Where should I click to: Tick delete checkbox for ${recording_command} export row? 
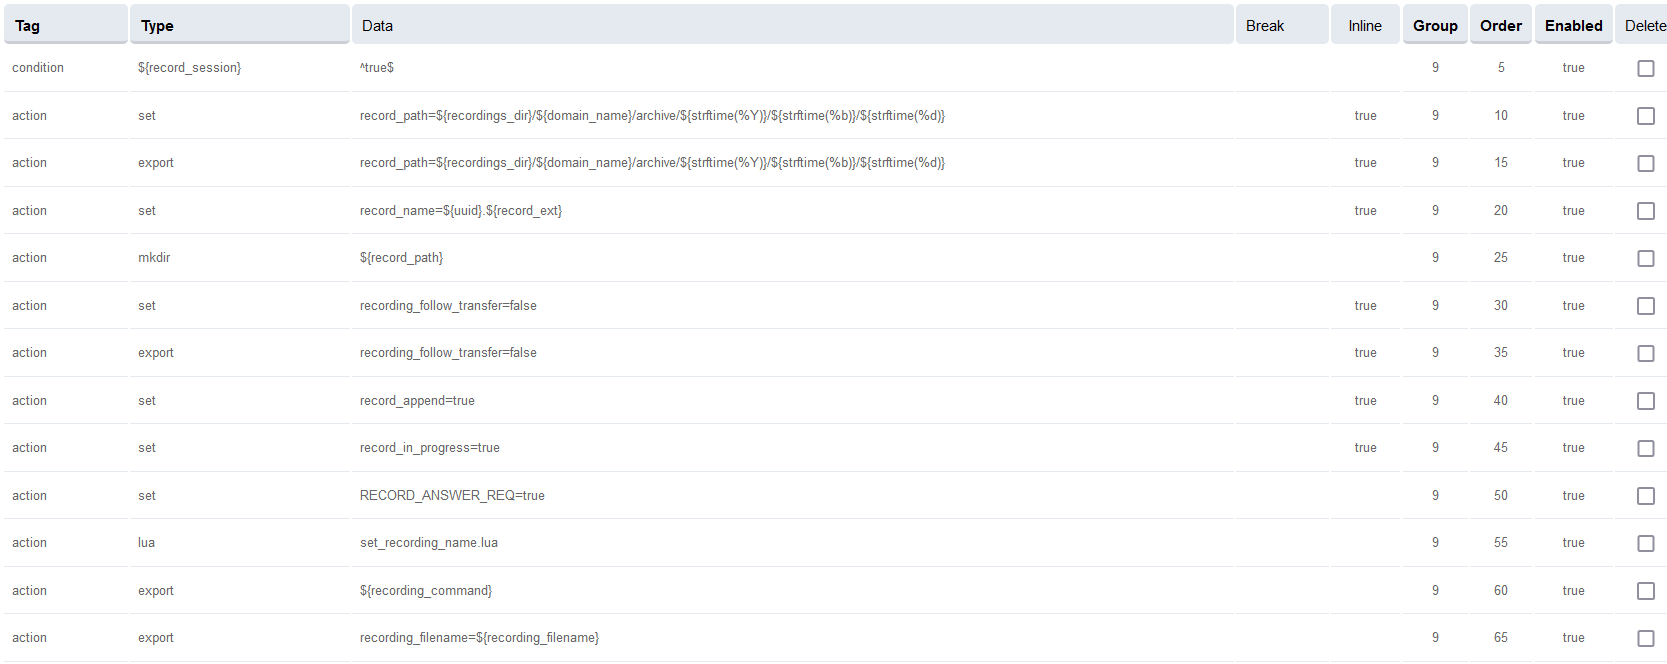[1645, 591]
